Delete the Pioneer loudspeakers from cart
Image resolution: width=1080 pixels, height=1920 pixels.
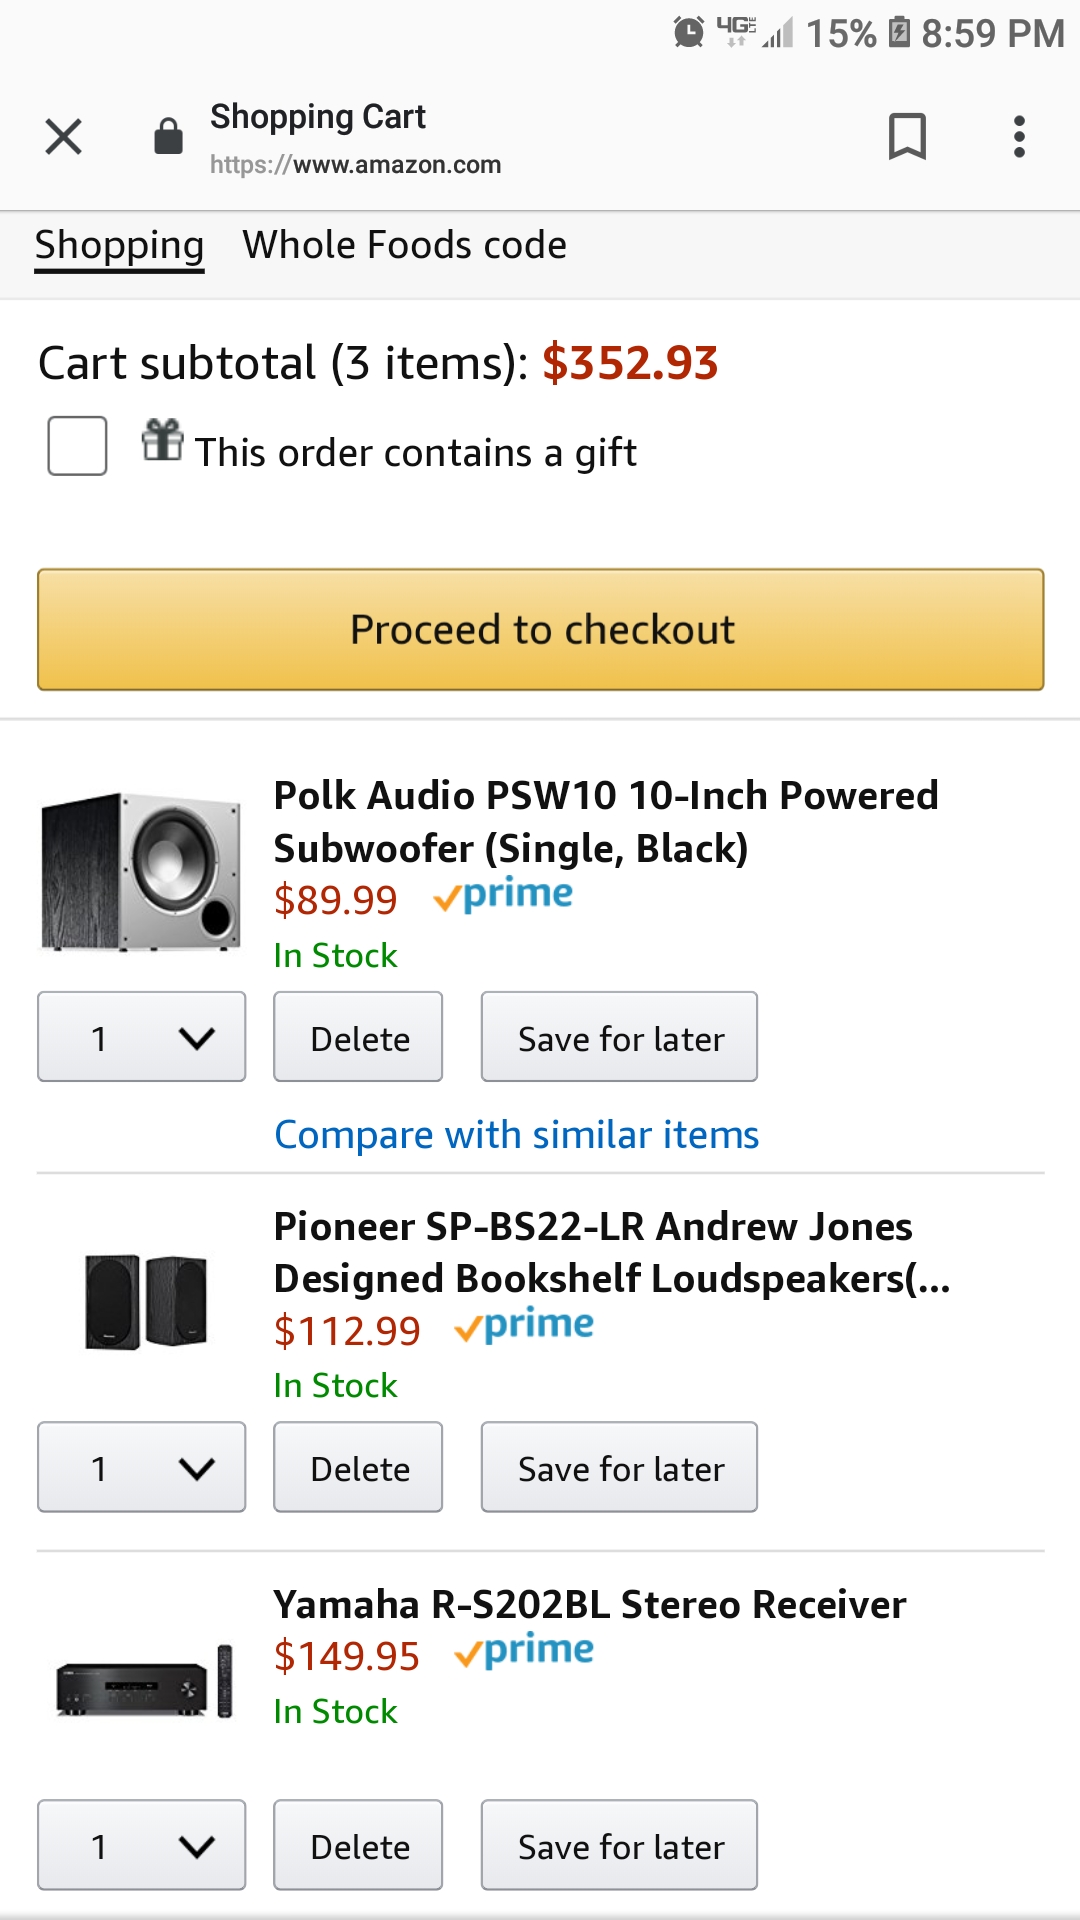(358, 1467)
